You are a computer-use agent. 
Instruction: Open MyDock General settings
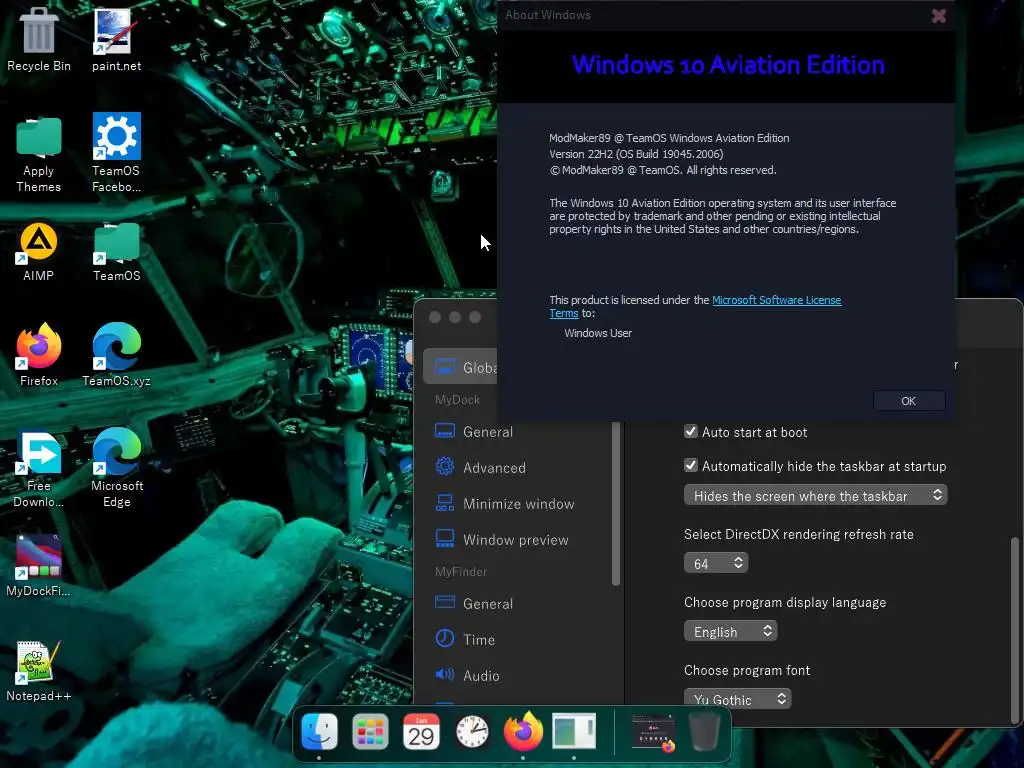tap(474, 432)
